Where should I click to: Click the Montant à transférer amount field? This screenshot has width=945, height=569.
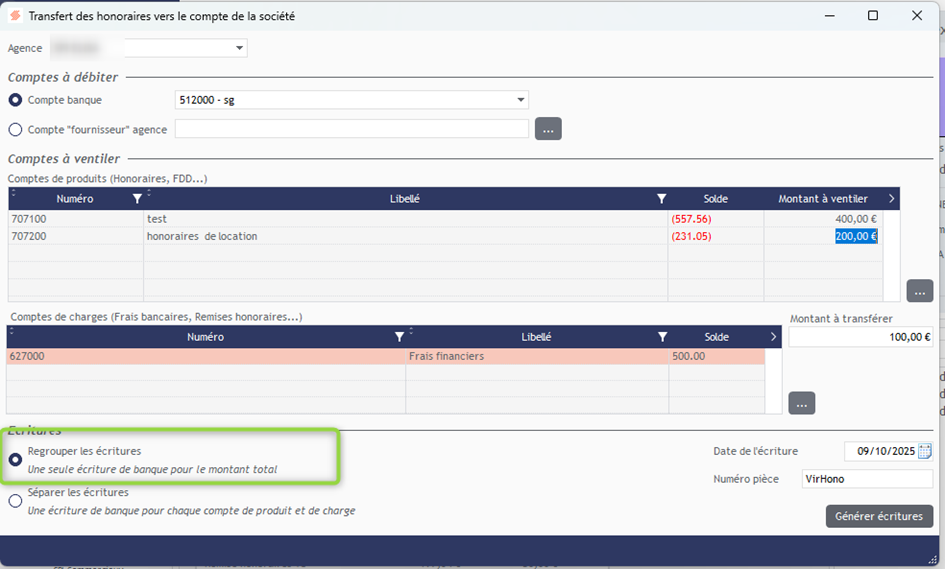(x=860, y=337)
